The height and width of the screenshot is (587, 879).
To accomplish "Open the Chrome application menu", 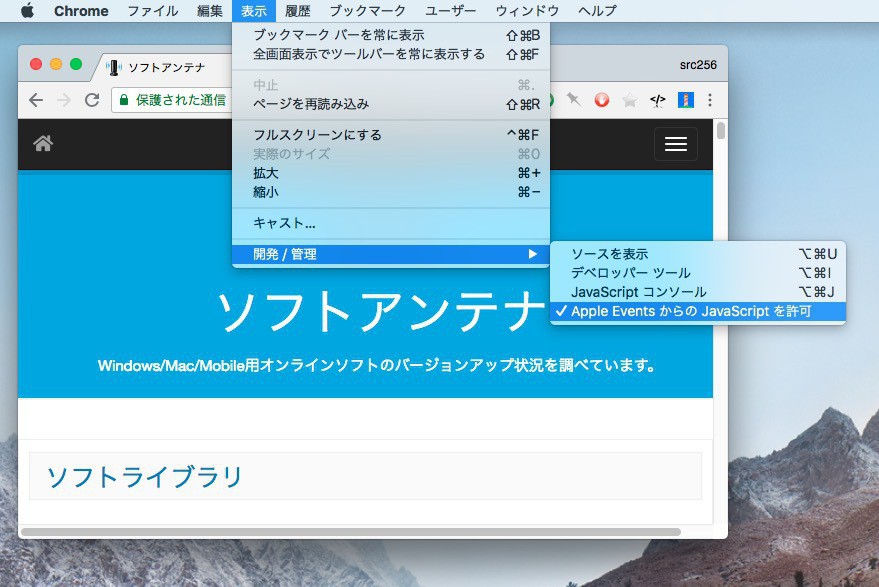I will [x=81, y=11].
